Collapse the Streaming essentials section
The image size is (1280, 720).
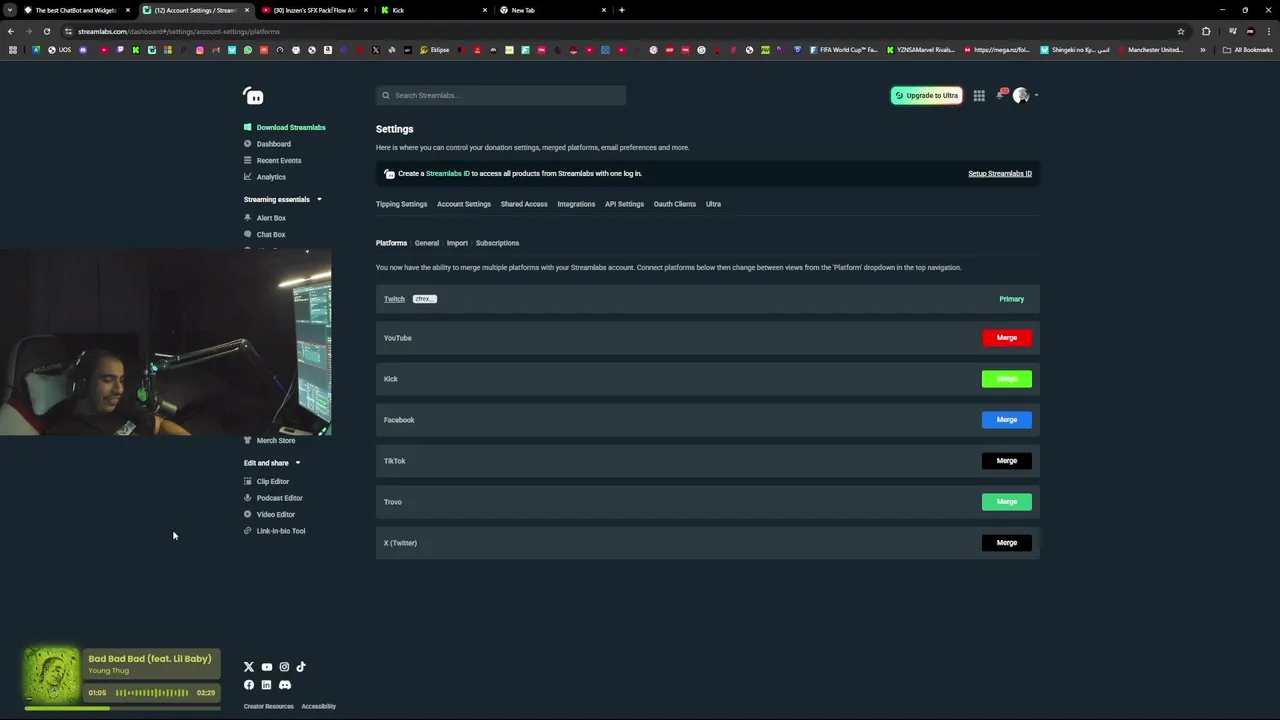pyautogui.click(x=319, y=199)
